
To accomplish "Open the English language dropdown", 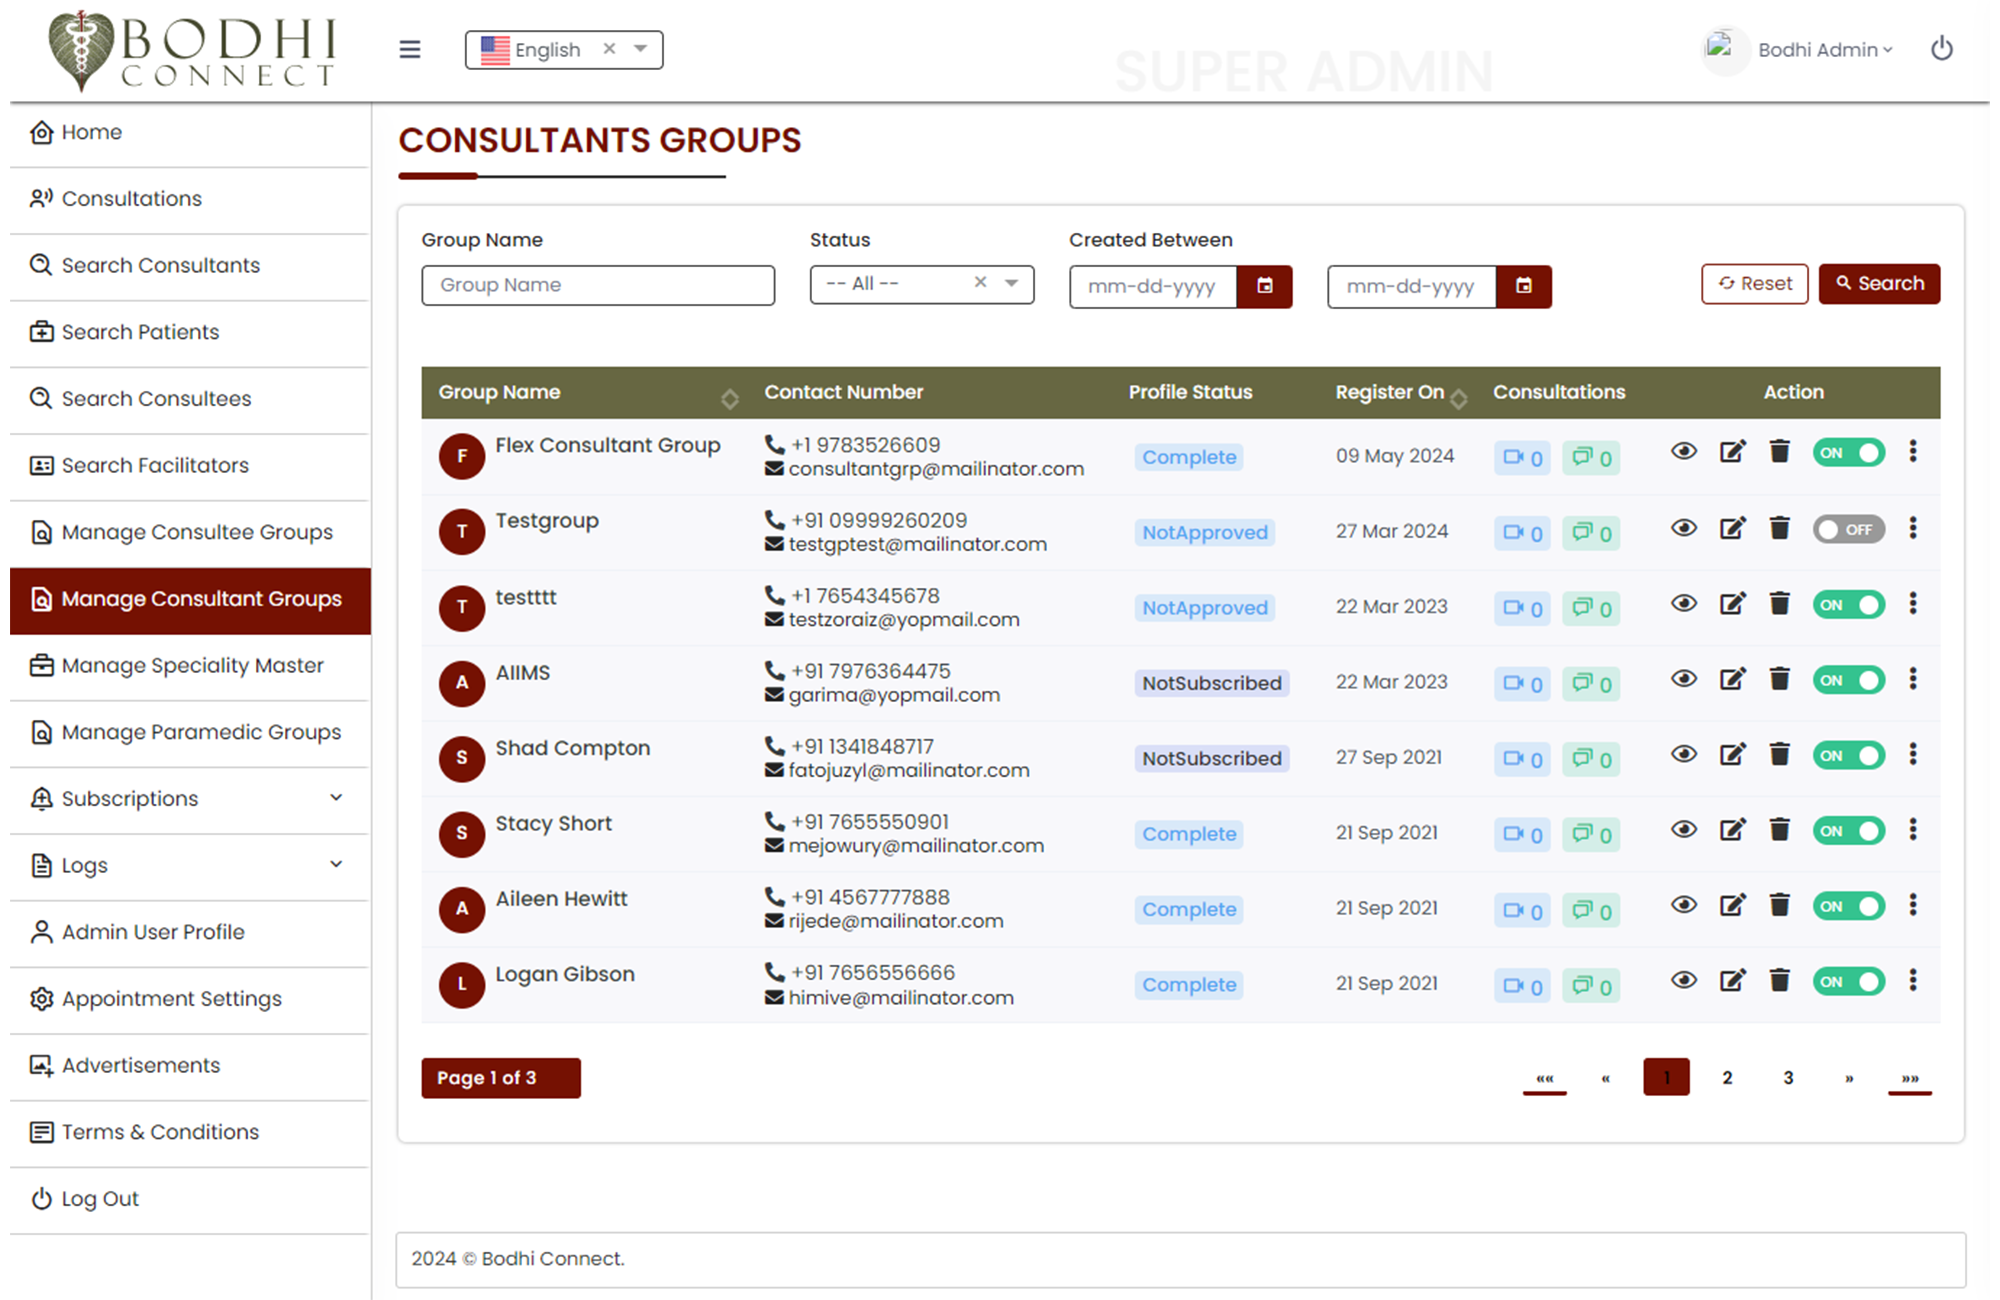I will click(x=641, y=49).
